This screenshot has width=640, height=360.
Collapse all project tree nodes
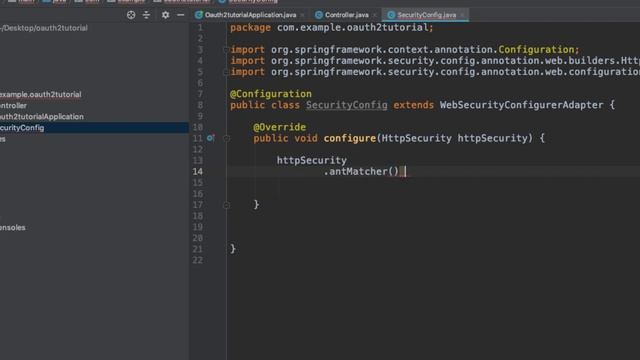[146, 15]
